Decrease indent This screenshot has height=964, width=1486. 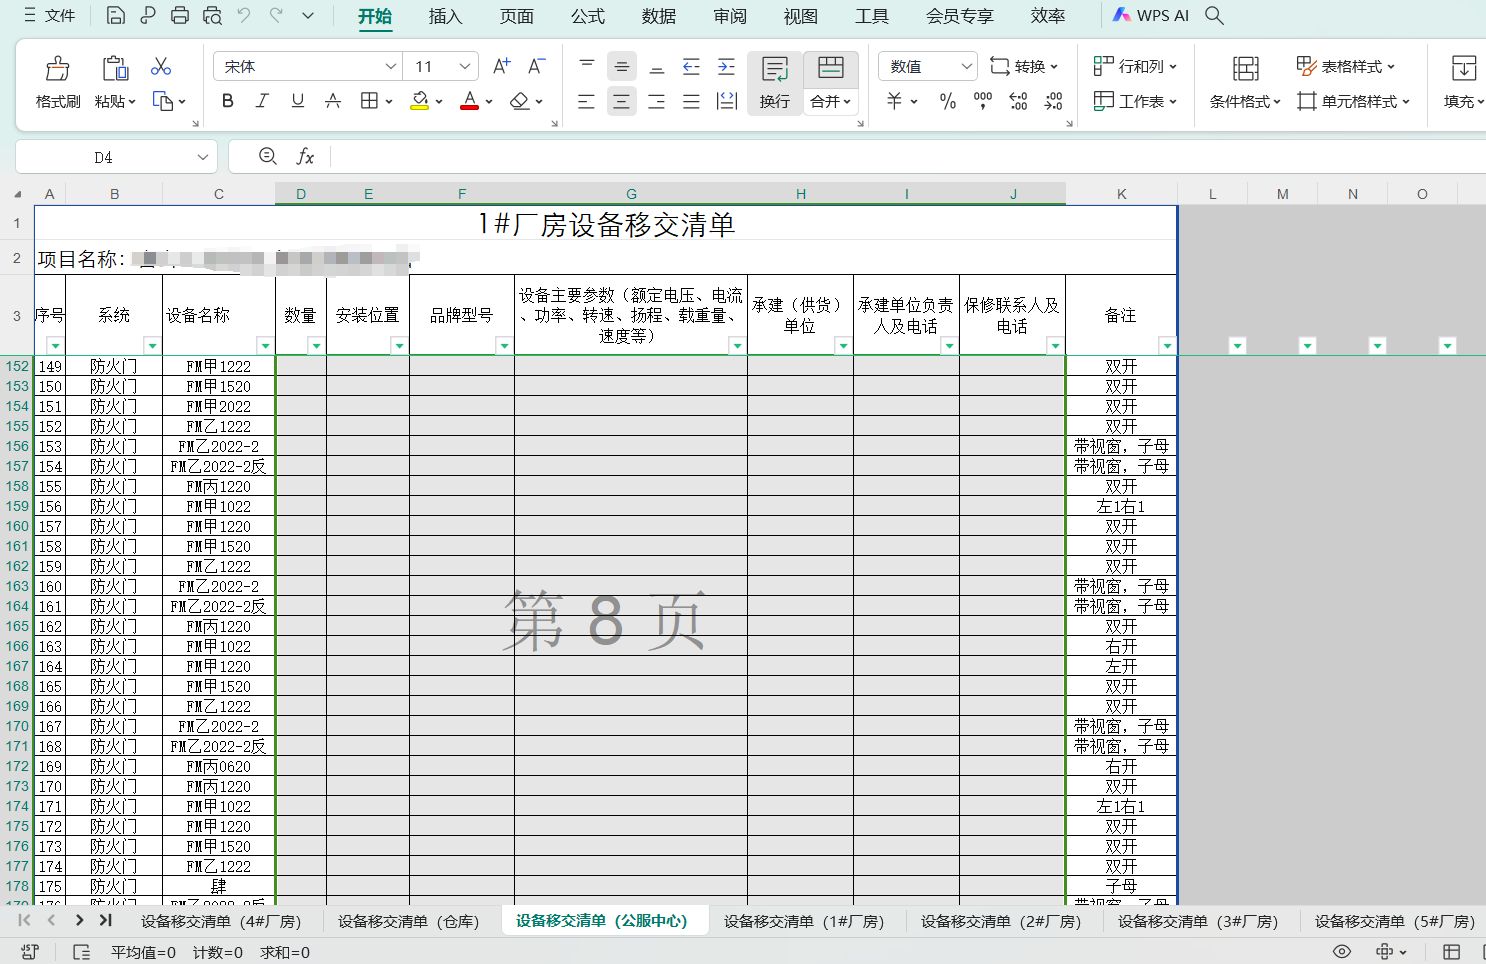(x=691, y=66)
